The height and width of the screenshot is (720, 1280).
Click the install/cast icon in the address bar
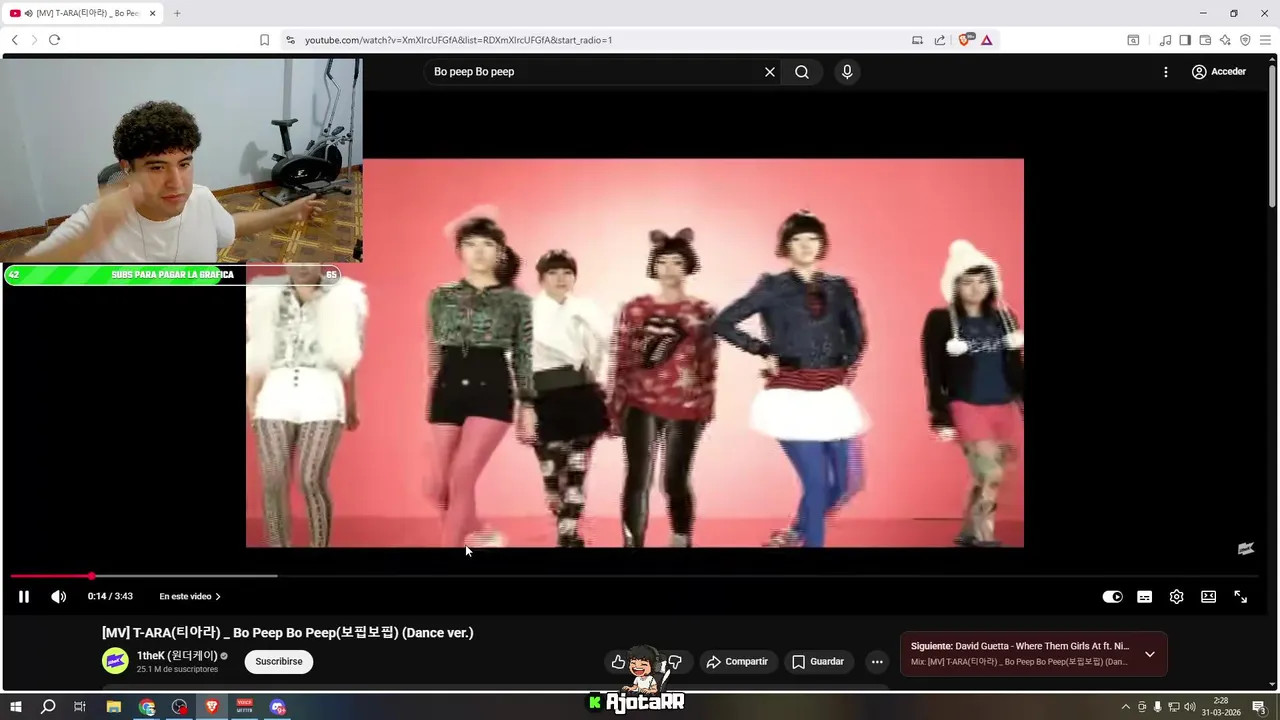pyautogui.click(x=917, y=40)
